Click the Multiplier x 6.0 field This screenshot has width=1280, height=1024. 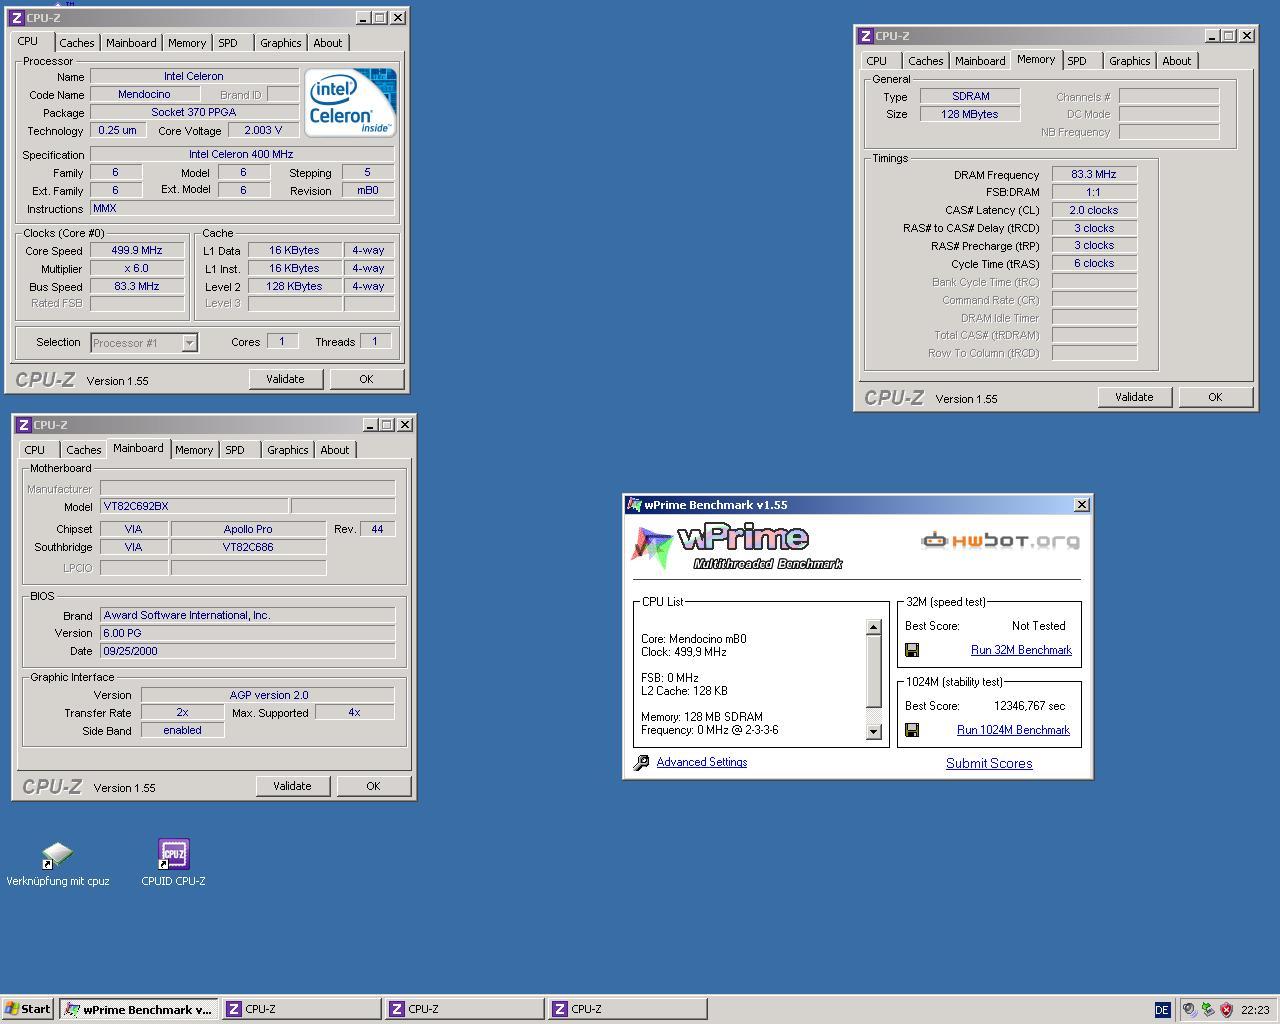click(137, 268)
